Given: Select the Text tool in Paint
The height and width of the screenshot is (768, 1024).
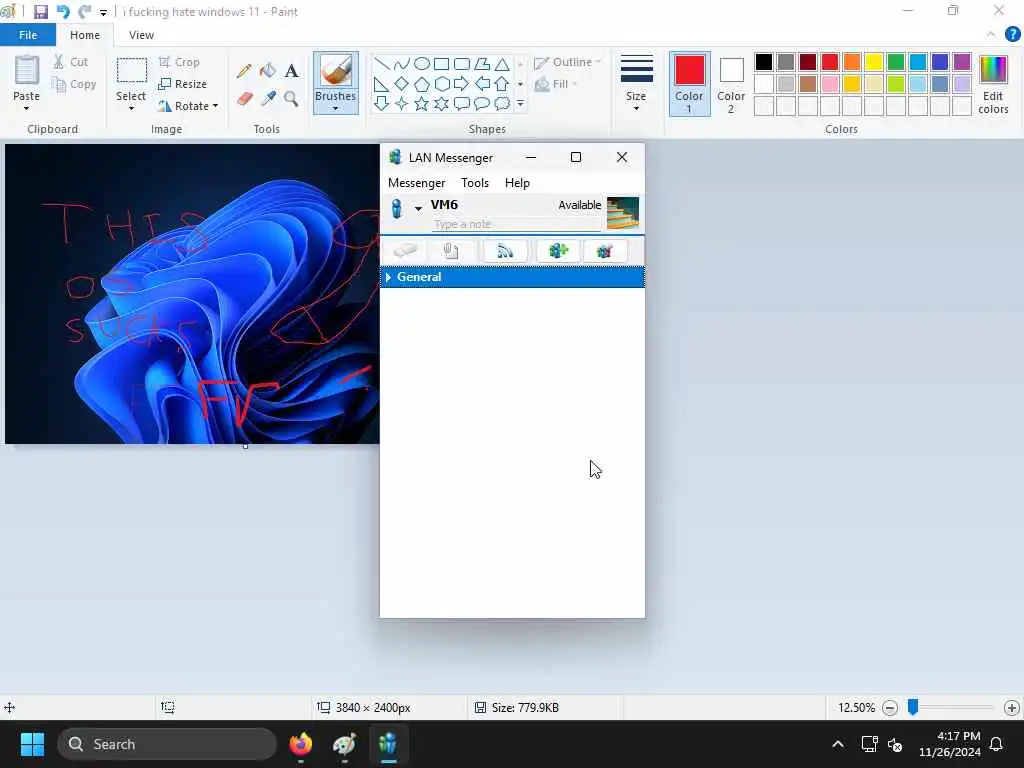Looking at the screenshot, I should coord(291,71).
